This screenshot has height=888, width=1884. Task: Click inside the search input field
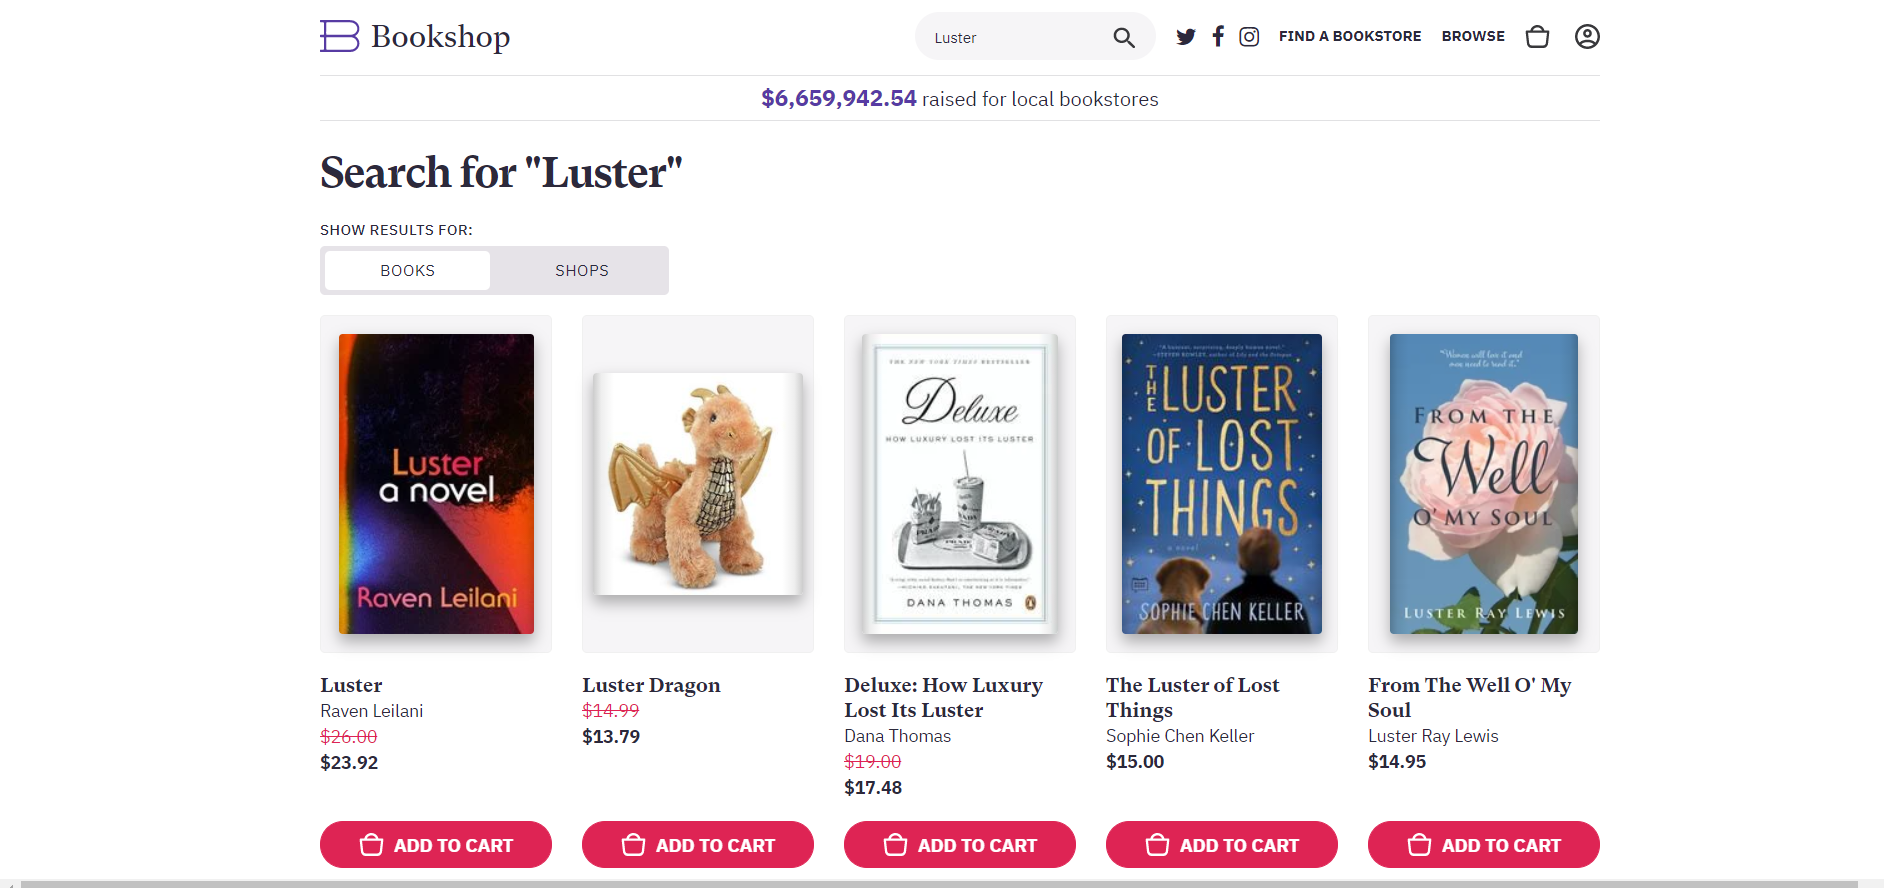pos(1010,36)
